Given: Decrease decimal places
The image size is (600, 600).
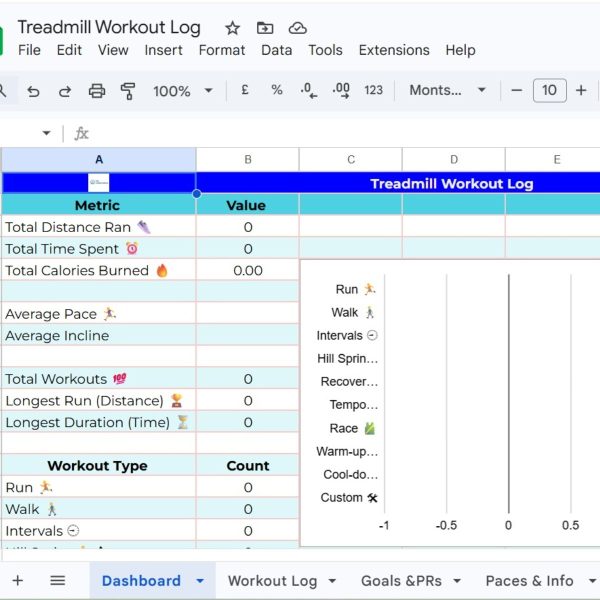Looking at the screenshot, I should [308, 91].
